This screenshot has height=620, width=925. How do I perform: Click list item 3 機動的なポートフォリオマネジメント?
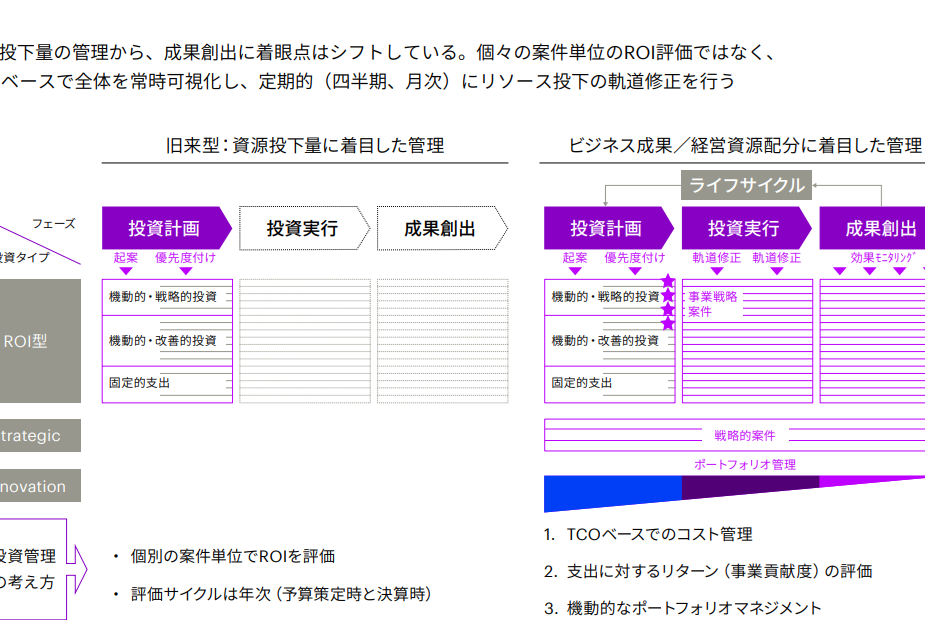pos(683,608)
